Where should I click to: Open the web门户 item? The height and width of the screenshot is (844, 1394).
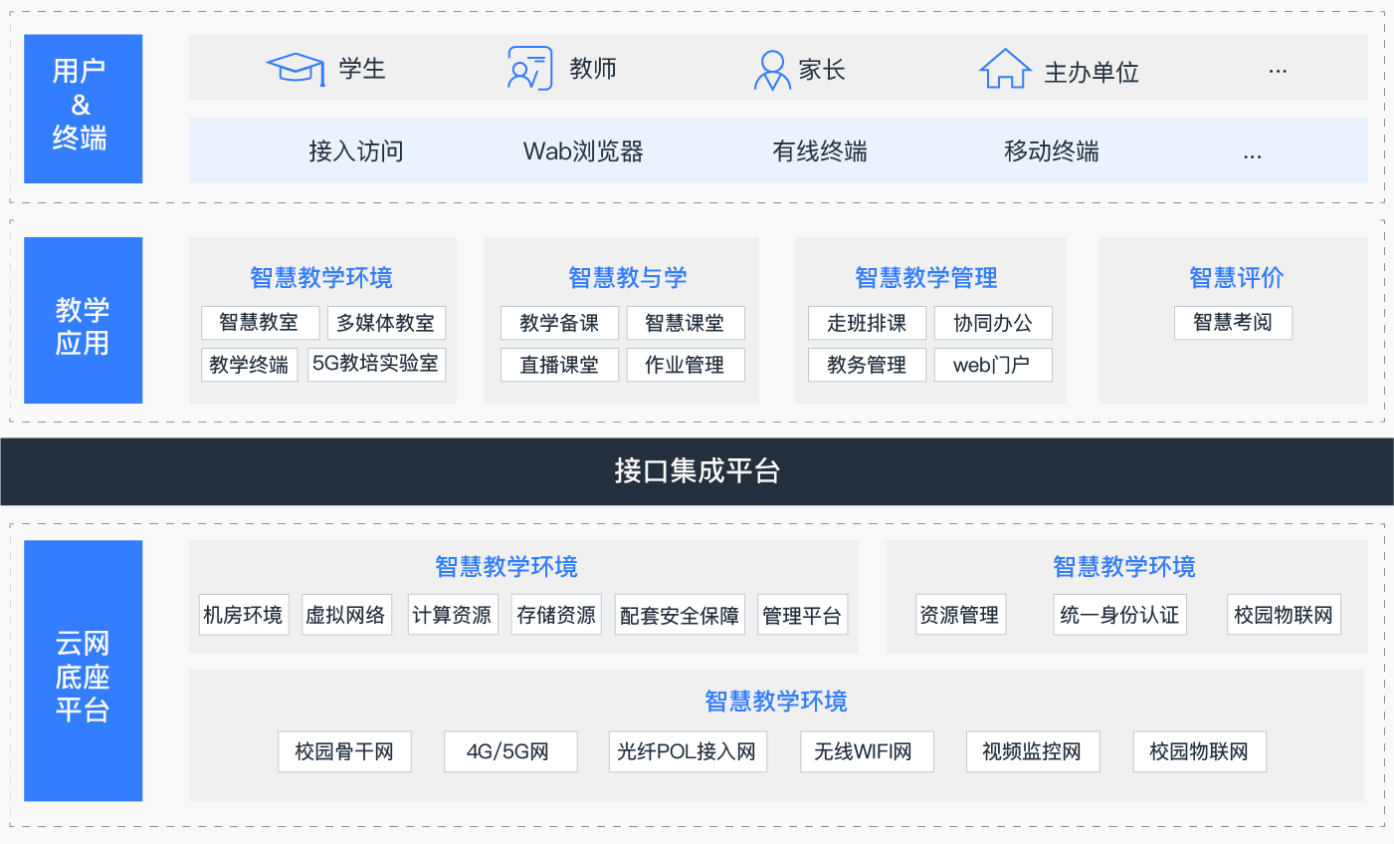(x=992, y=365)
